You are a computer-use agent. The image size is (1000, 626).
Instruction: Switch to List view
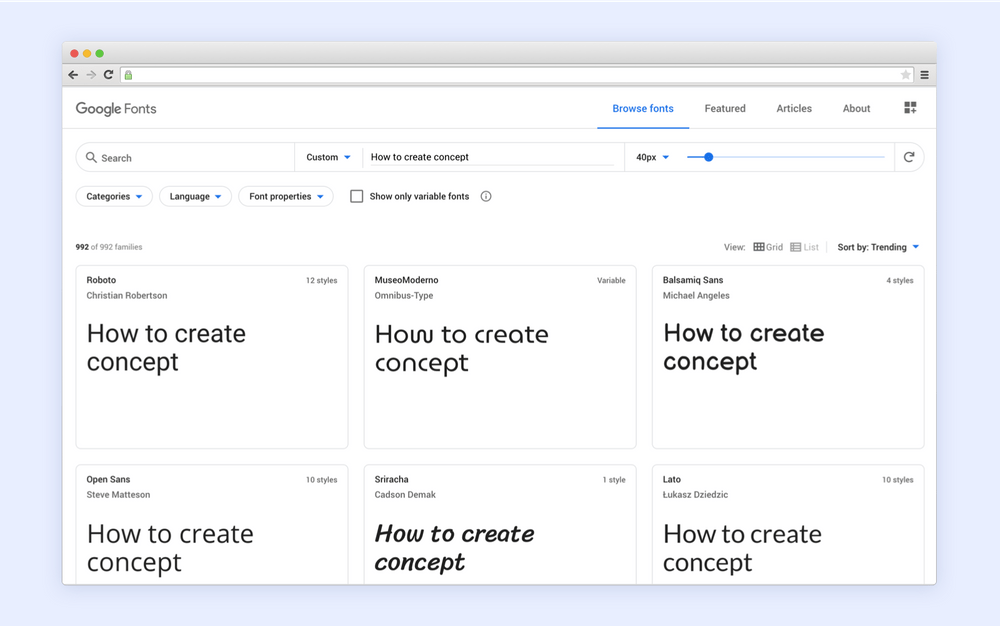tap(804, 247)
